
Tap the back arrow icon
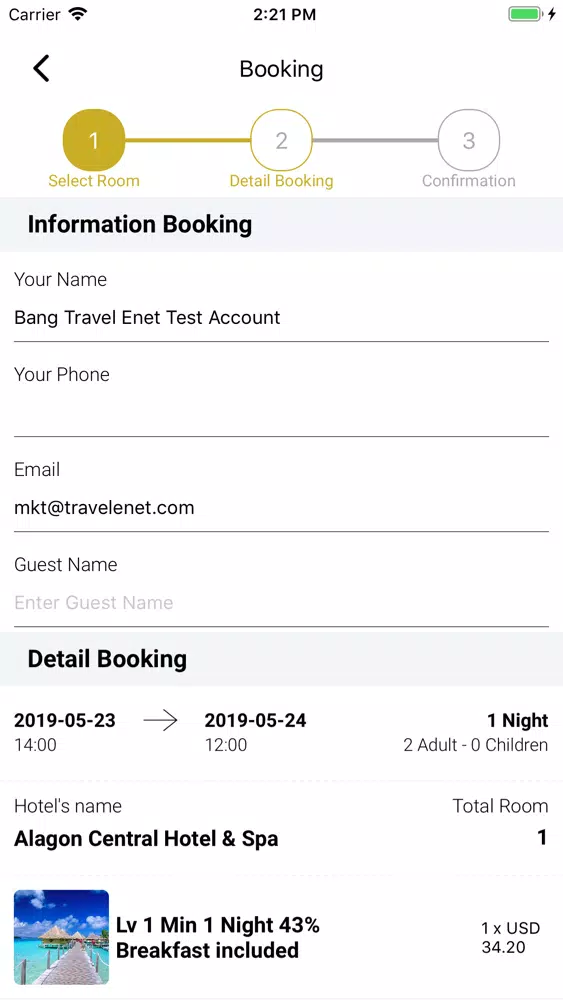tap(41, 68)
